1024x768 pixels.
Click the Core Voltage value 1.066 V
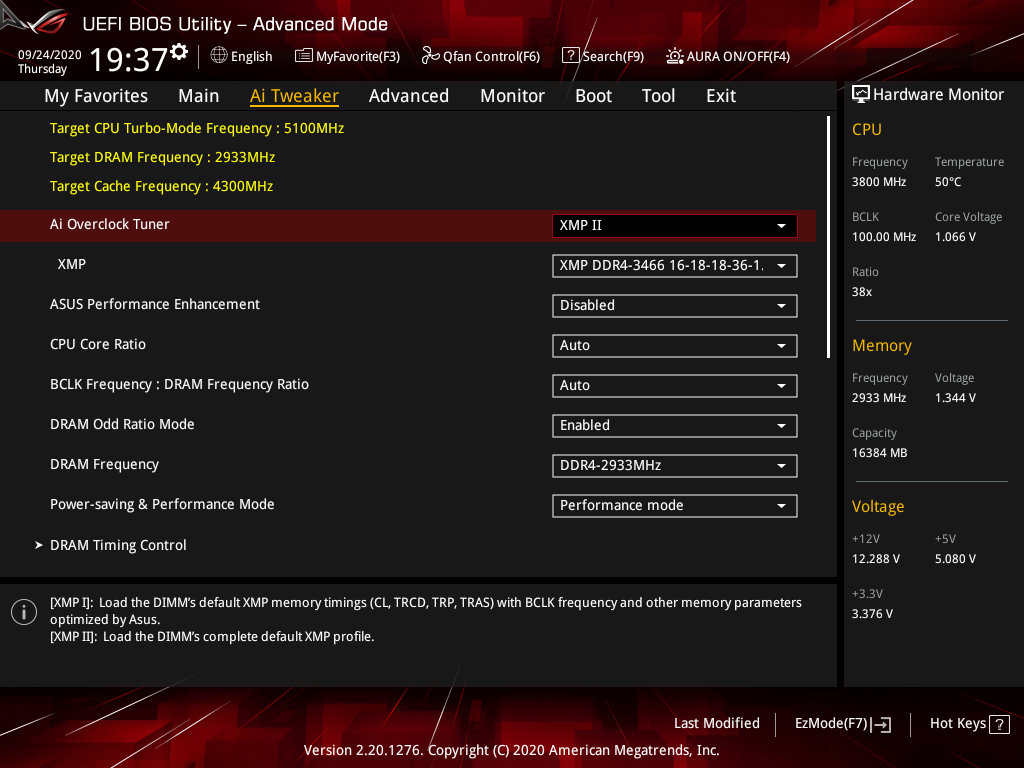[955, 237]
